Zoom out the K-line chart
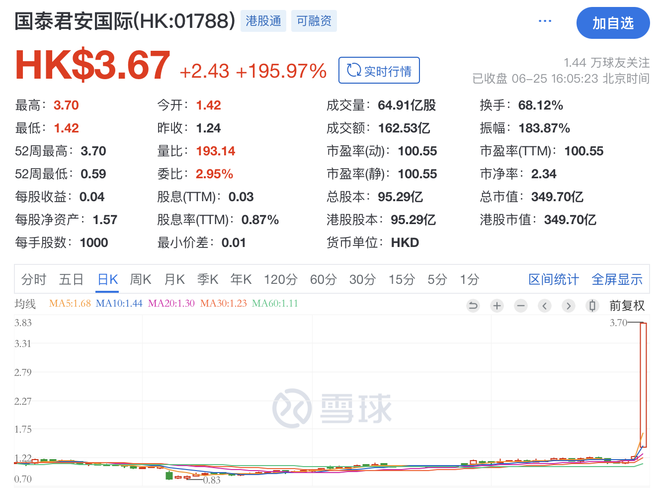The image size is (660, 488). 521,305
